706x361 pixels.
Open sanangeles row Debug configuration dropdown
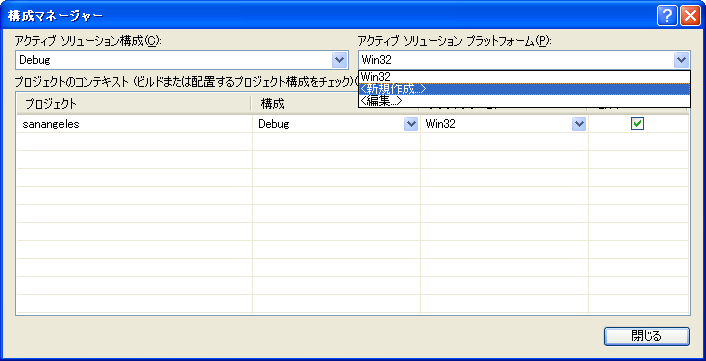410,124
